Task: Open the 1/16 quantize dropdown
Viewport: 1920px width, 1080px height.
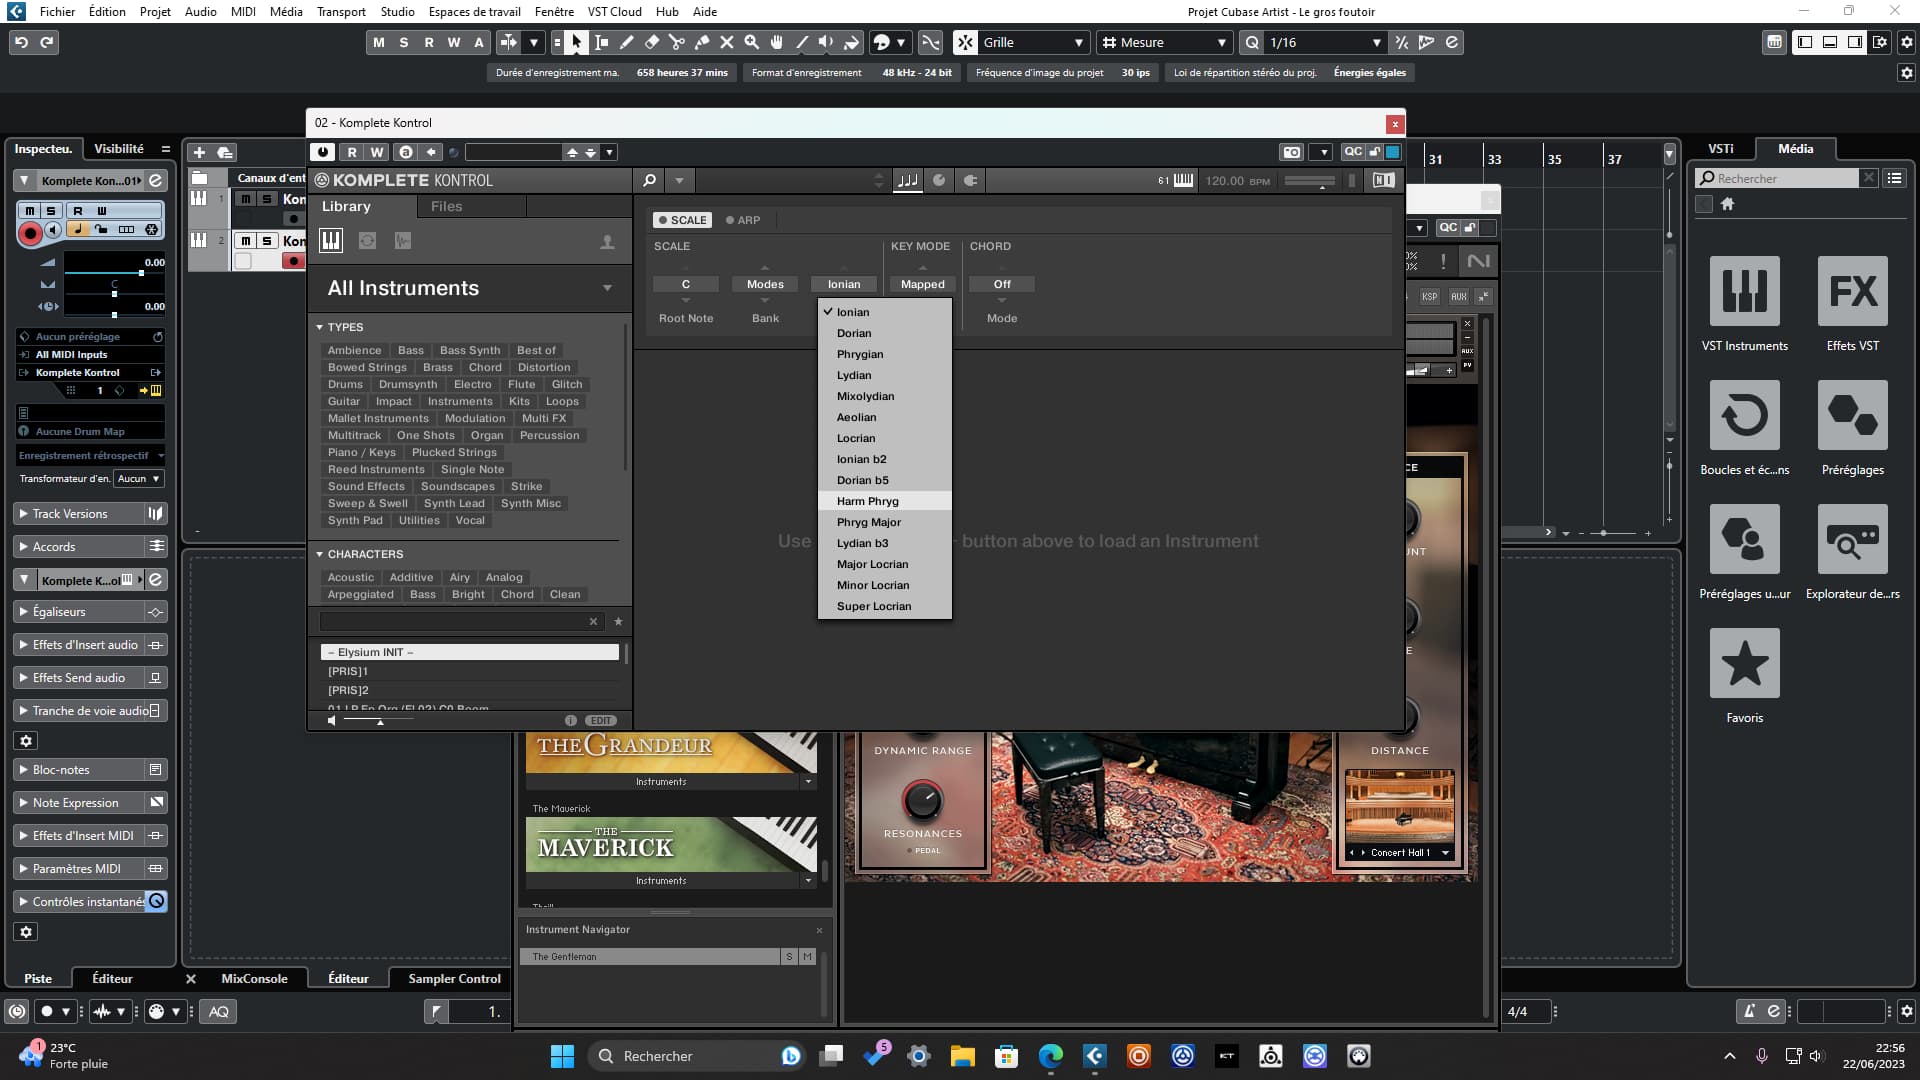Action: click(1324, 42)
